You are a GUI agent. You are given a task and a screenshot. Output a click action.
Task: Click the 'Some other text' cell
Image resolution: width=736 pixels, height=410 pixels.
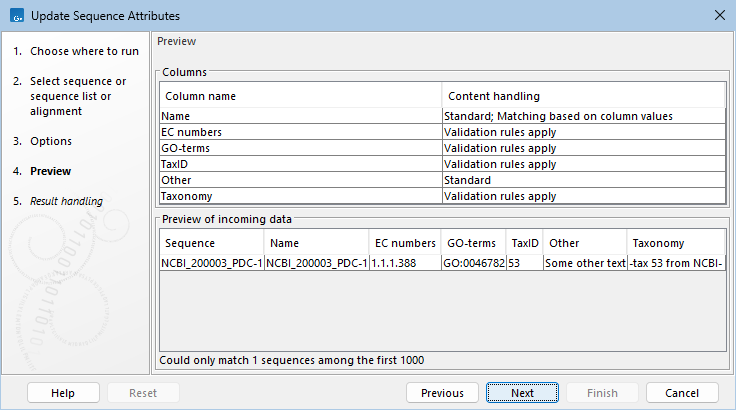[x=585, y=263]
